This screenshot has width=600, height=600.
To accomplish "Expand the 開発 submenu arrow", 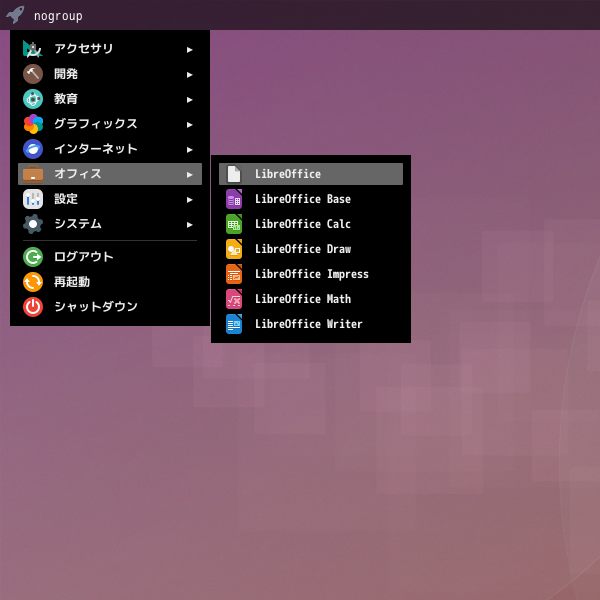I will pyautogui.click(x=189, y=75).
